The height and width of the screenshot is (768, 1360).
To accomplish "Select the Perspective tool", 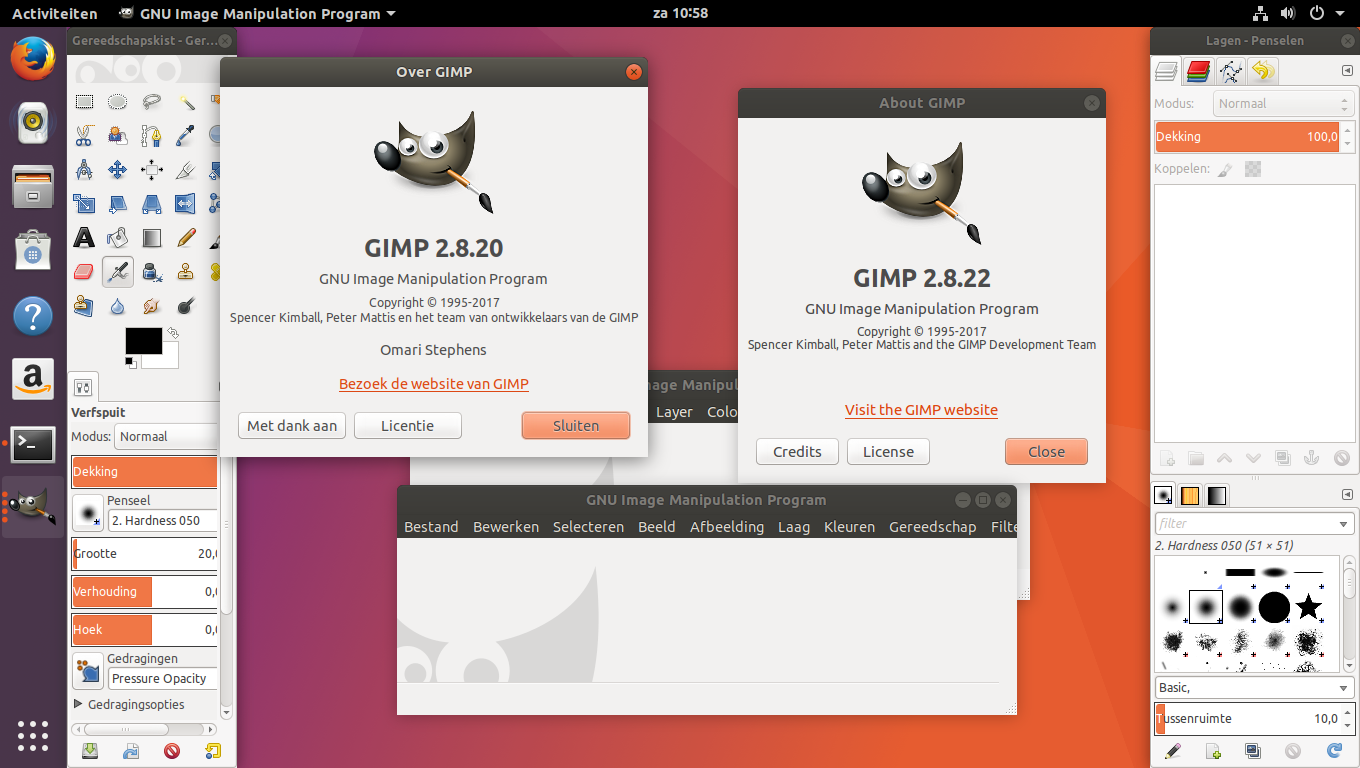I will pos(152,203).
